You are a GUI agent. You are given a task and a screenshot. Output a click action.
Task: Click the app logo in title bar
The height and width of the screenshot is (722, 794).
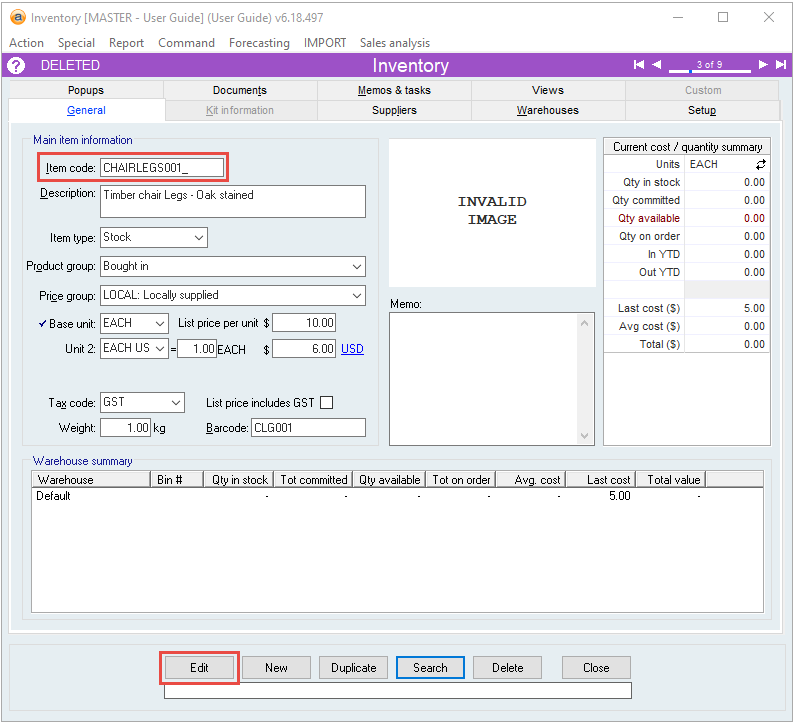pos(16,17)
